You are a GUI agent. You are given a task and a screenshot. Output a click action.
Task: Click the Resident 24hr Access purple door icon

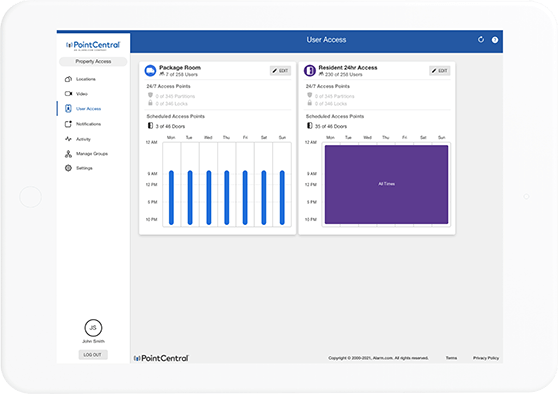point(310,70)
